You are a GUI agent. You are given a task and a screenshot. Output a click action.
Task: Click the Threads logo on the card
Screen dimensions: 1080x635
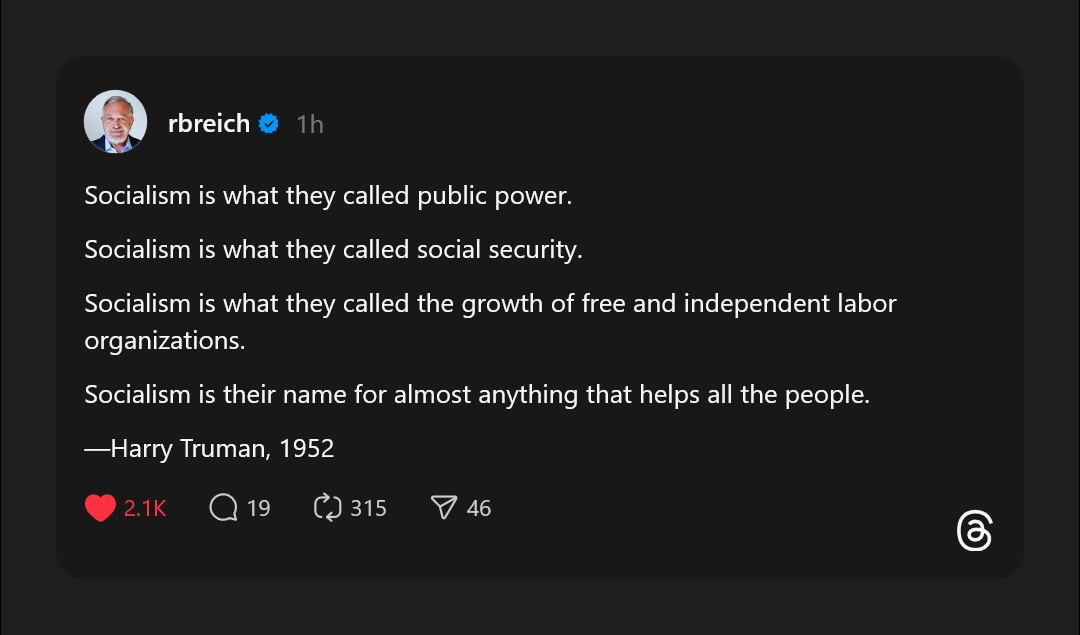(x=974, y=532)
